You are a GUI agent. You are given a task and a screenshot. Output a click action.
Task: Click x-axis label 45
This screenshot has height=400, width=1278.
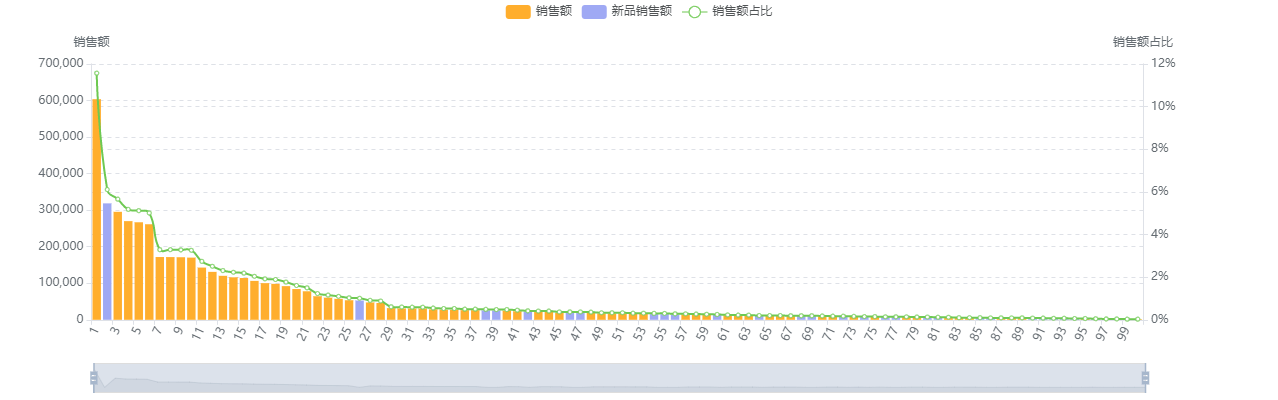[x=555, y=333]
